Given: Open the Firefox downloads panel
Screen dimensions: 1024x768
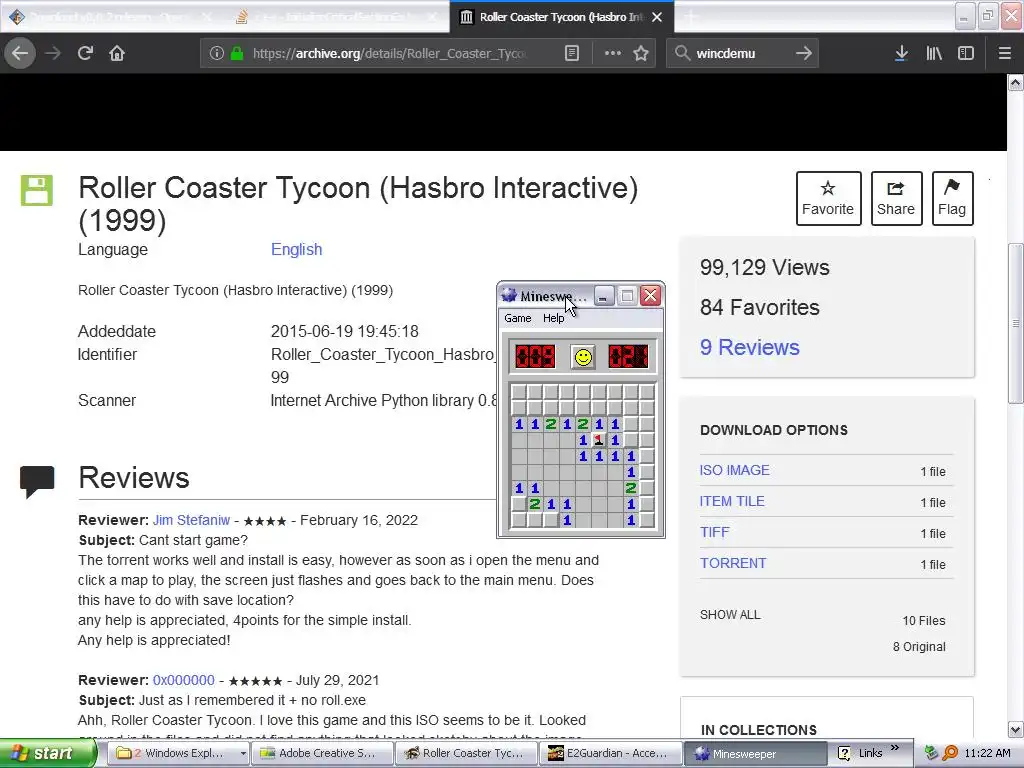Looking at the screenshot, I should coord(901,53).
